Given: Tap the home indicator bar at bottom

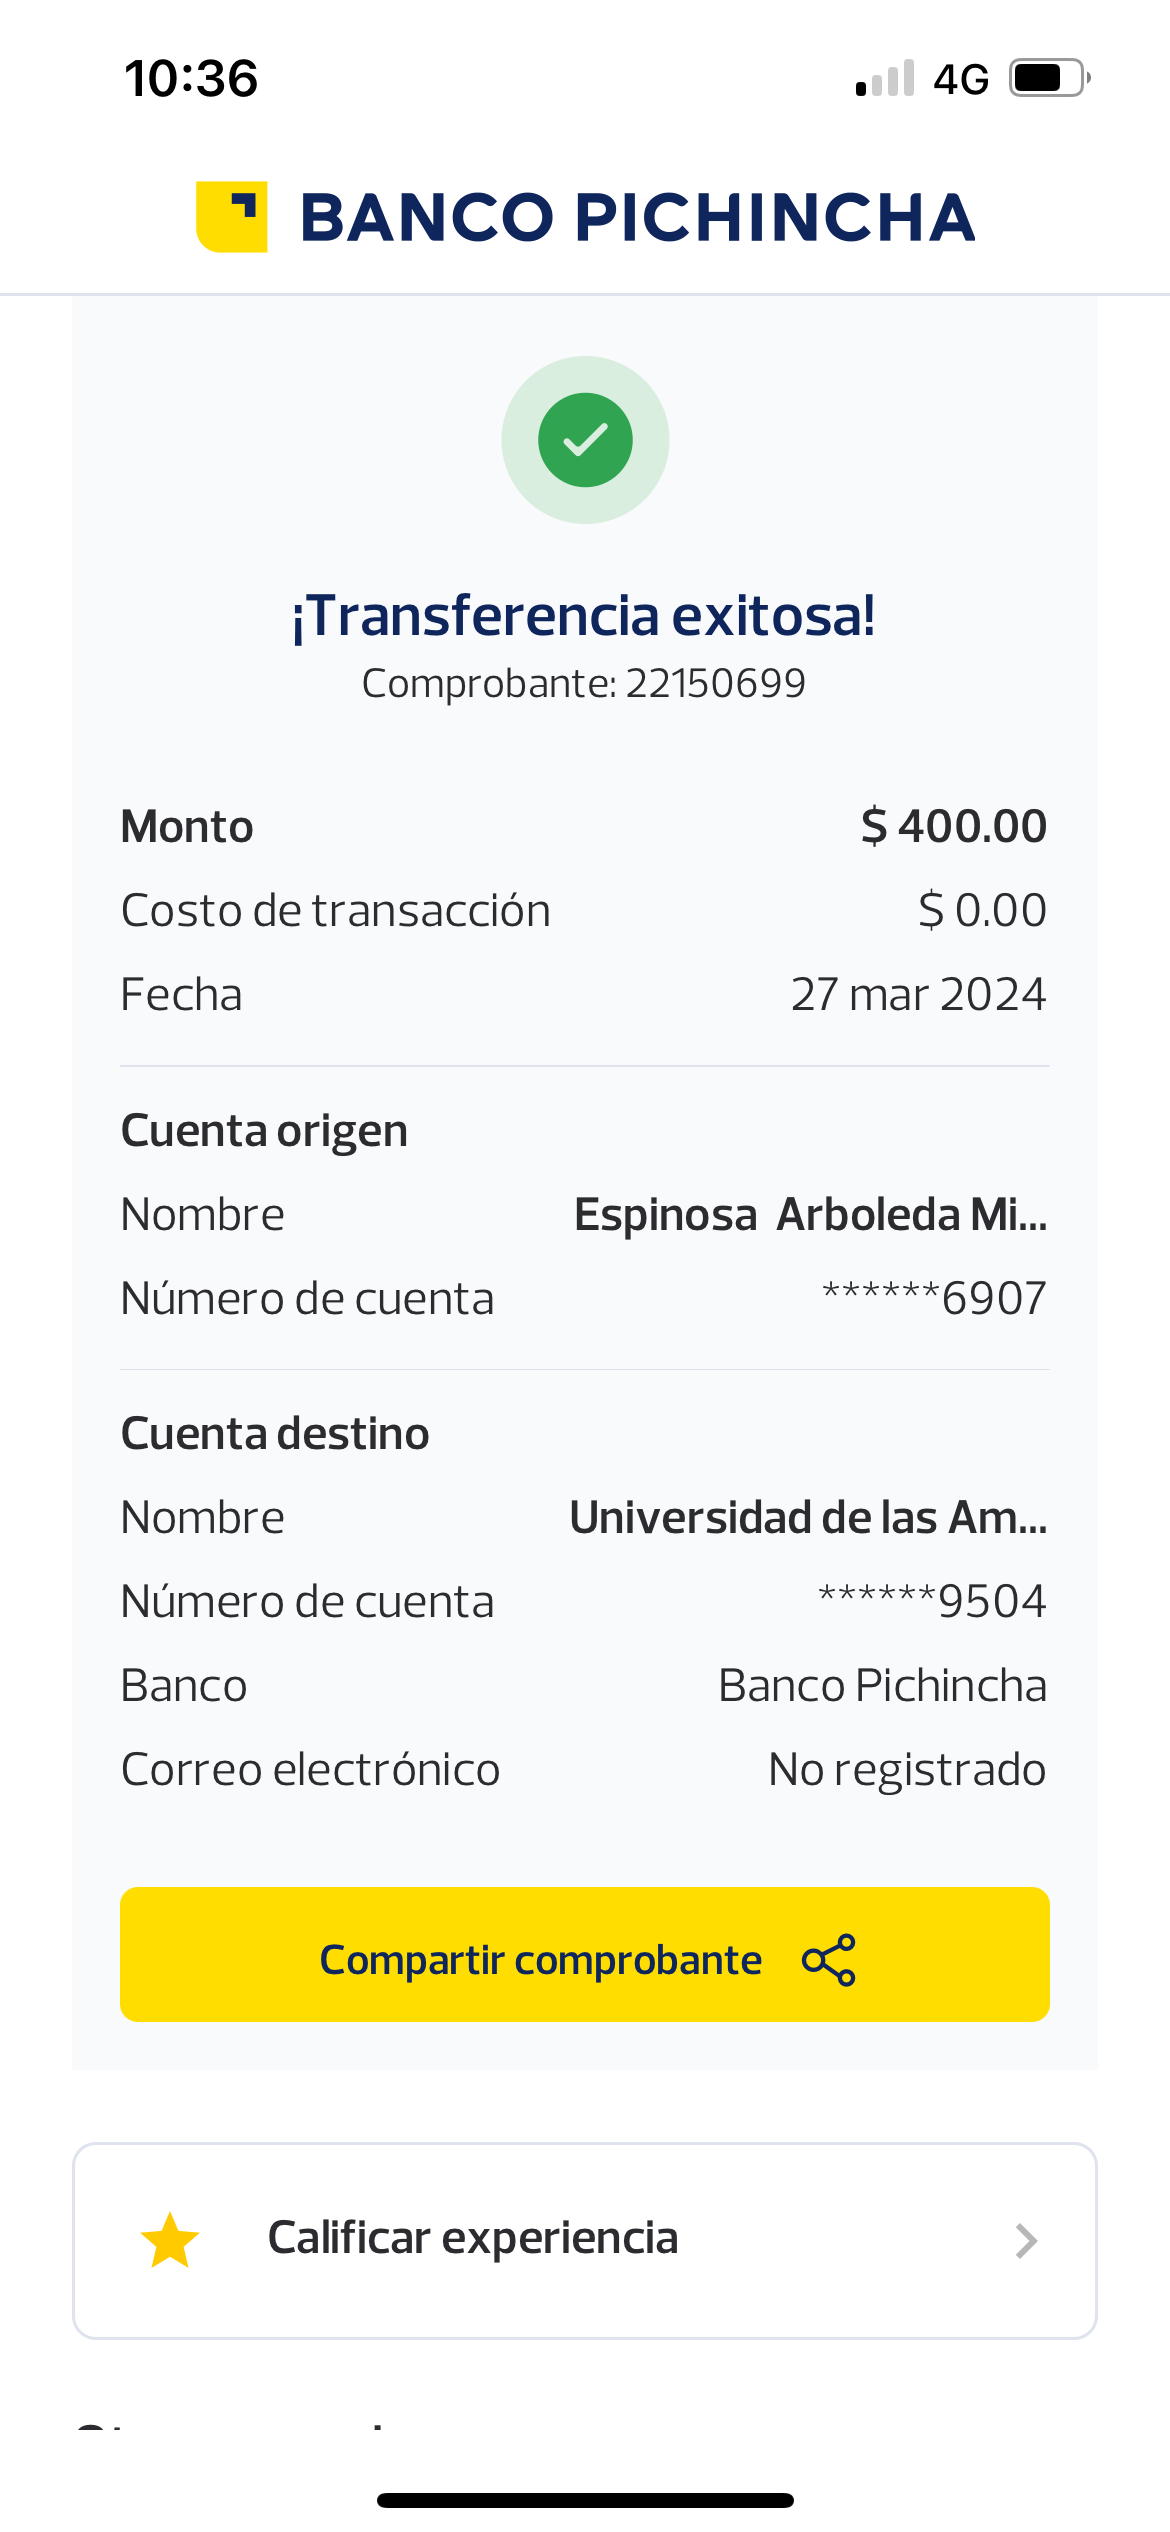Looking at the screenshot, I should (585, 2501).
